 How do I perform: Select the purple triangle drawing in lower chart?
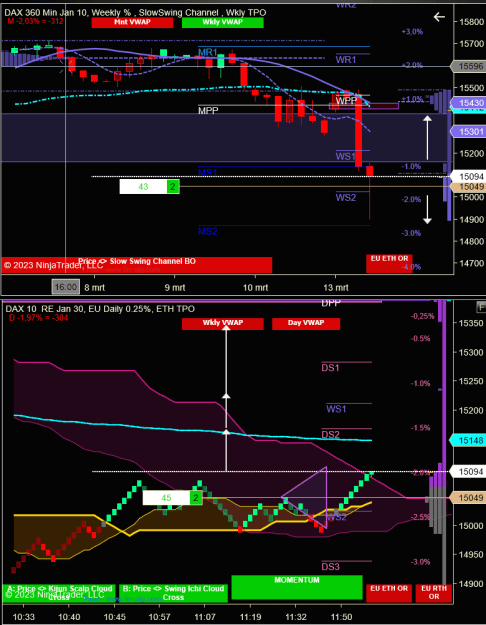312,497
